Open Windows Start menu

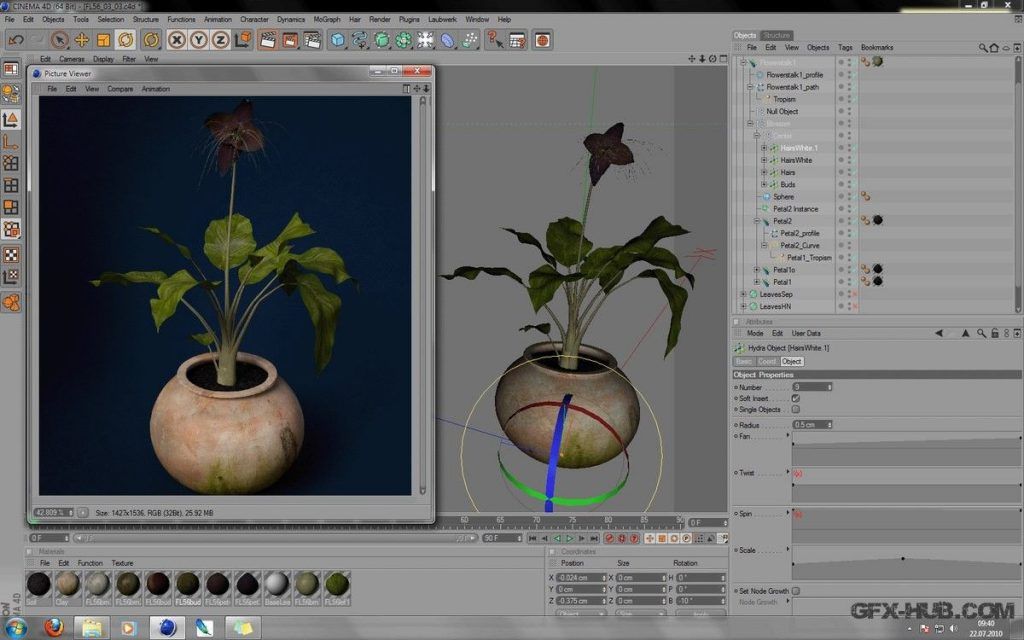tap(16, 628)
